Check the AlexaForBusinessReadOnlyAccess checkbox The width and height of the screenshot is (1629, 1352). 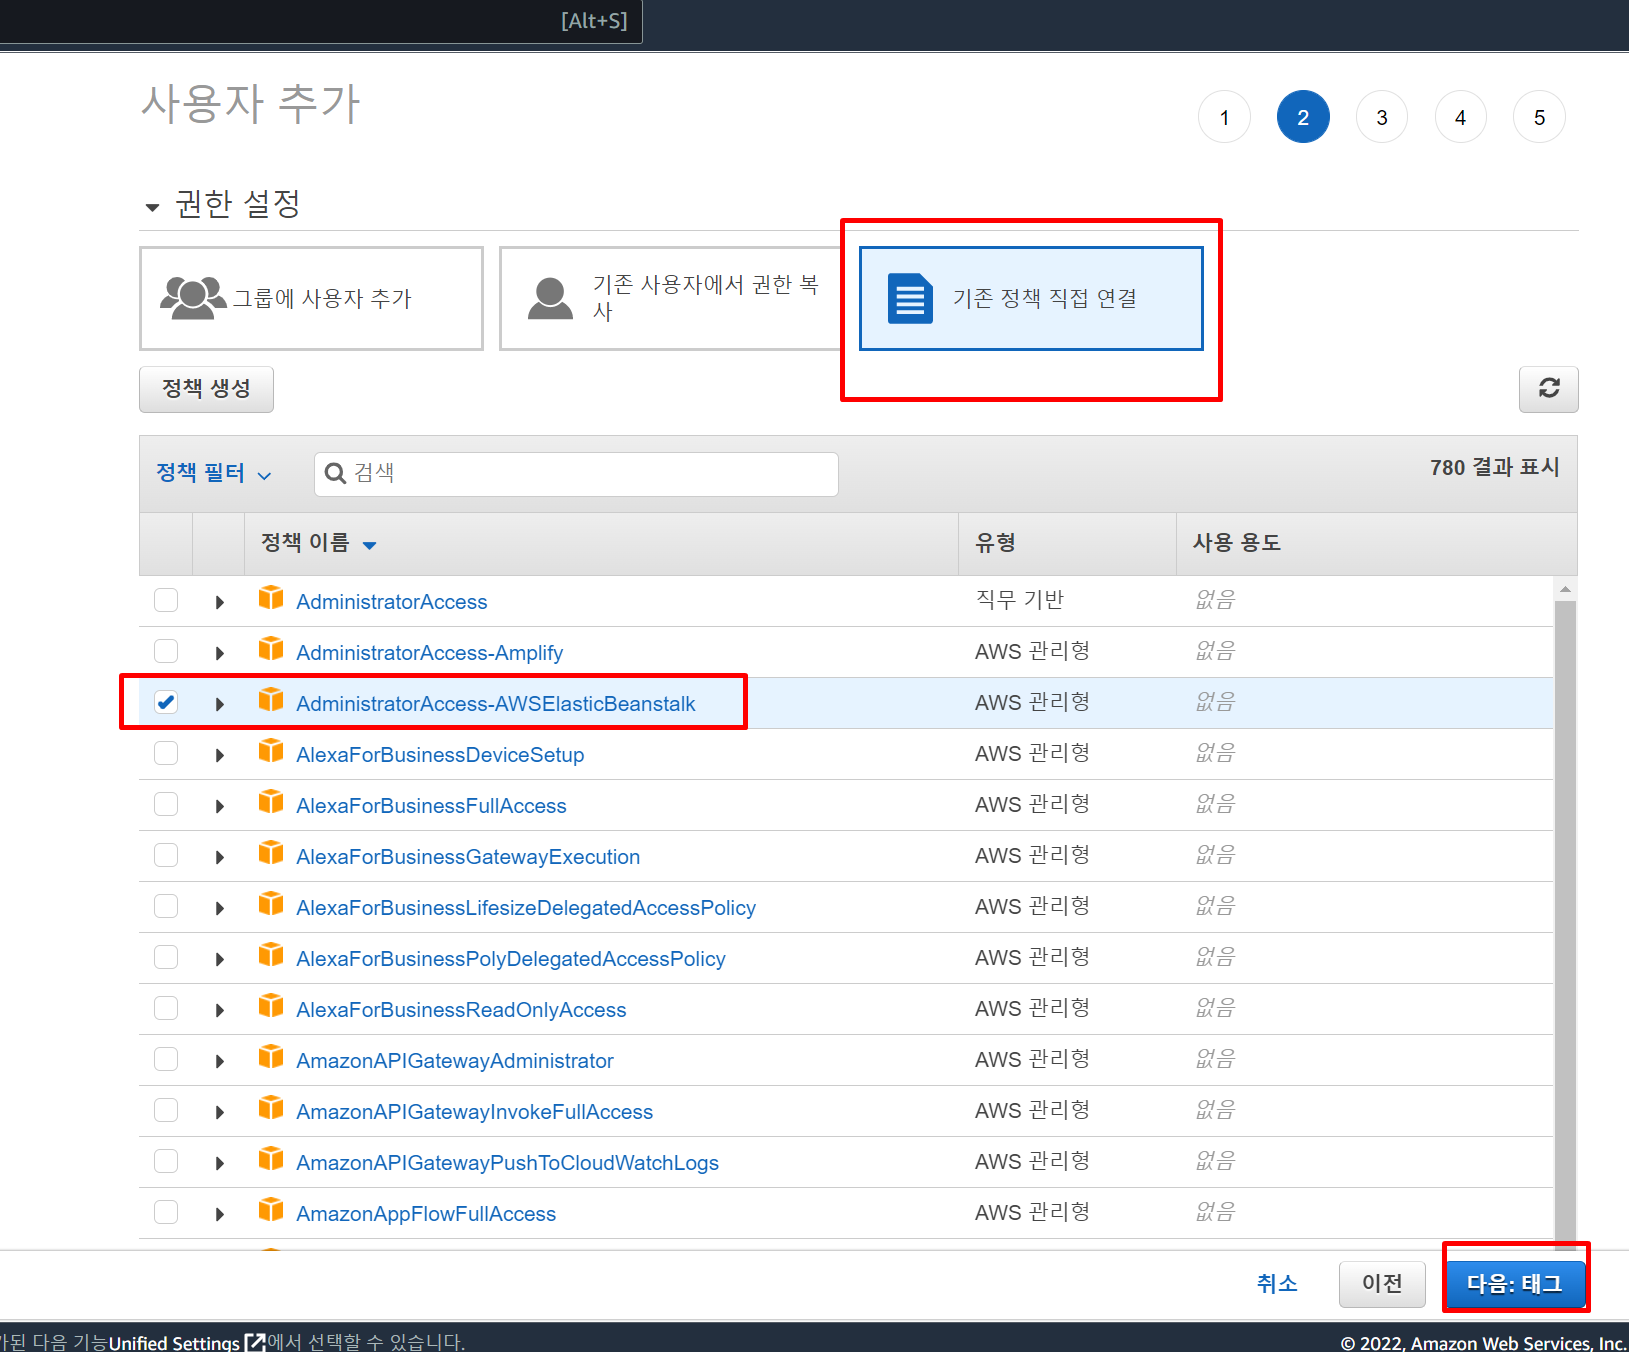[166, 1008]
